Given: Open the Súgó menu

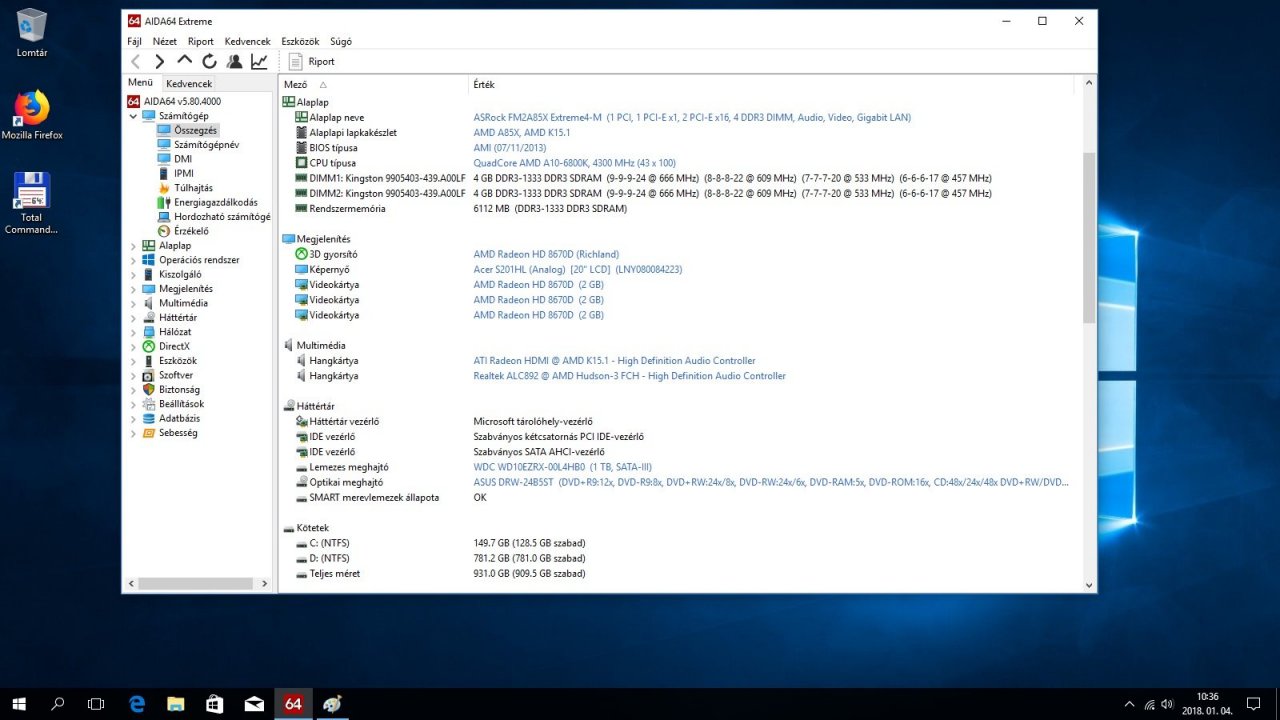Looking at the screenshot, I should [340, 41].
